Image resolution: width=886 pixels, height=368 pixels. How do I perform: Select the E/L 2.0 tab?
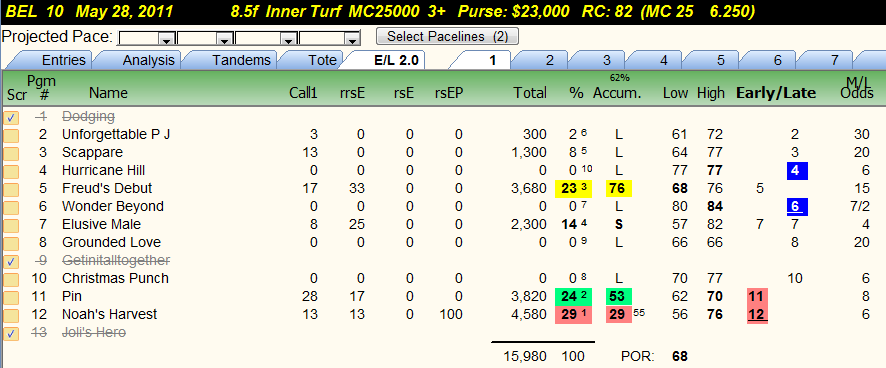pyautogui.click(x=396, y=60)
